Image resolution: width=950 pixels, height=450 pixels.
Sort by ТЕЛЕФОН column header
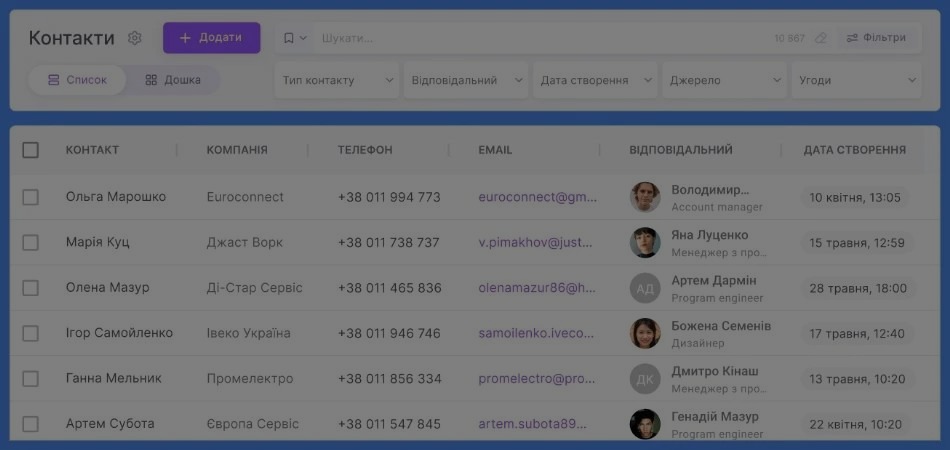click(365, 150)
